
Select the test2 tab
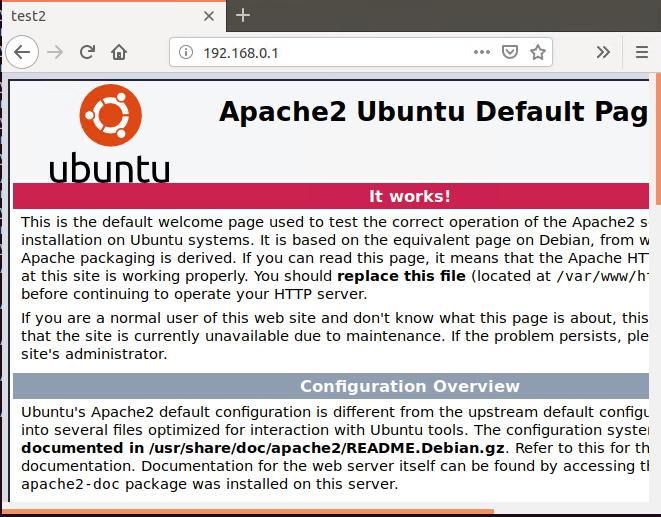tap(114, 16)
